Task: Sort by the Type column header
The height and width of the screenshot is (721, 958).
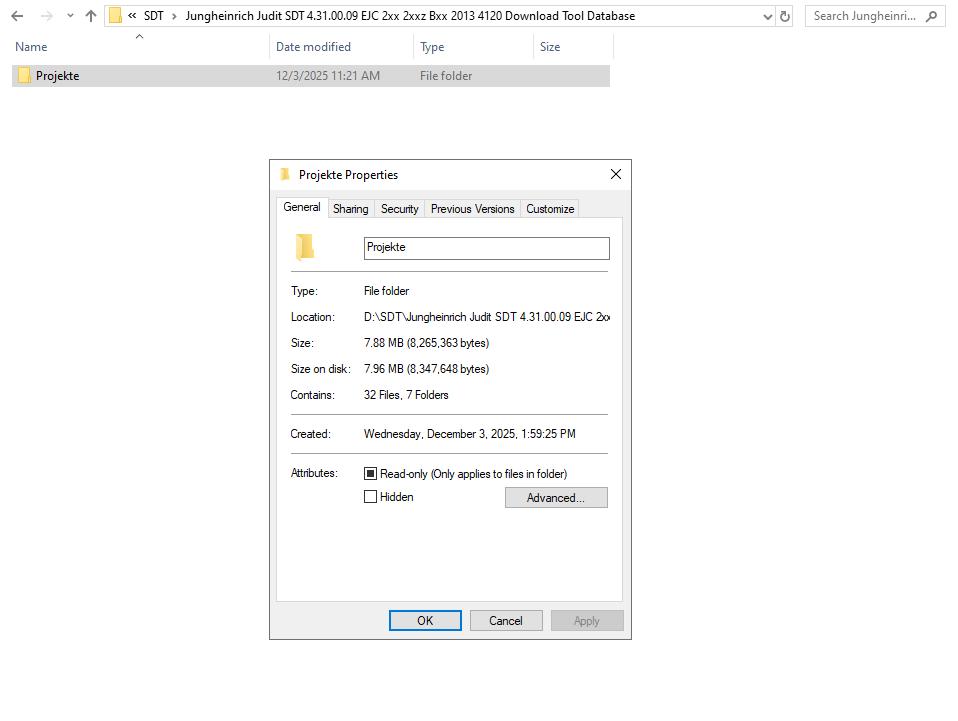Action: pyautogui.click(x=432, y=47)
